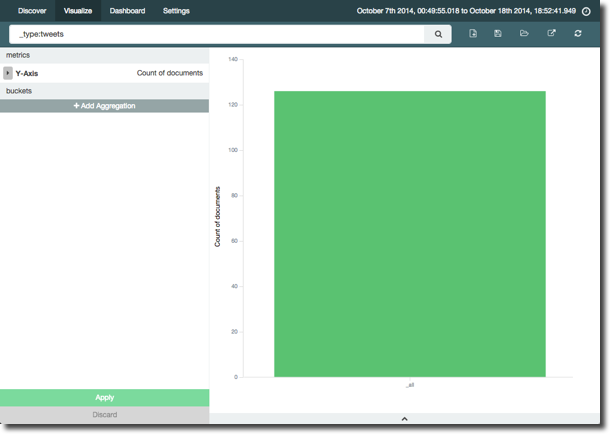
Task: Expand the bottom chevron under the chart
Action: [404, 418]
